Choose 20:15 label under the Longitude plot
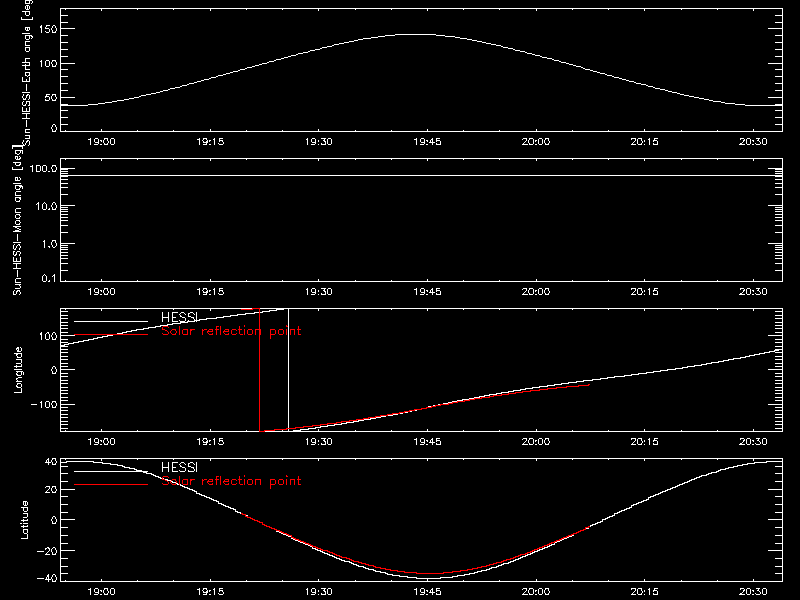This screenshot has height=600, width=800. click(x=644, y=442)
